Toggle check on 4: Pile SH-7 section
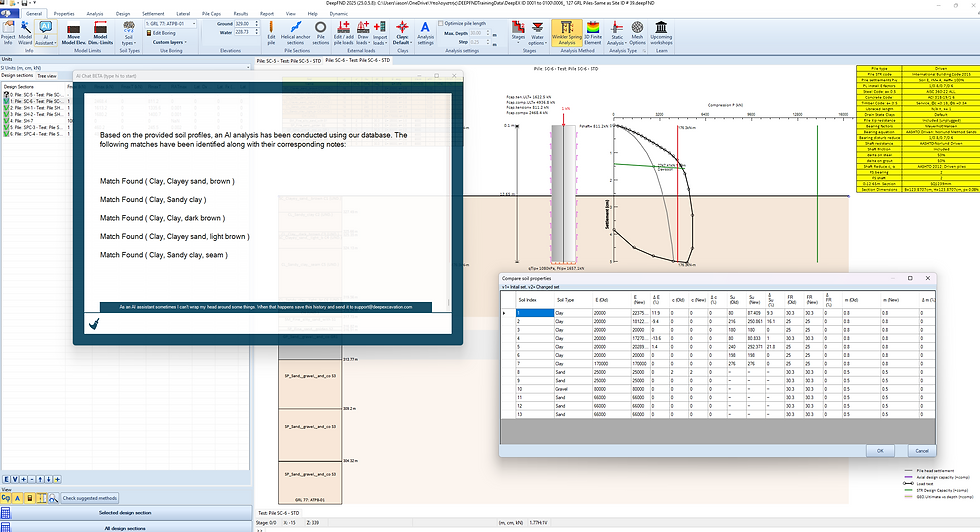This screenshot has width=980, height=532. 6,121
